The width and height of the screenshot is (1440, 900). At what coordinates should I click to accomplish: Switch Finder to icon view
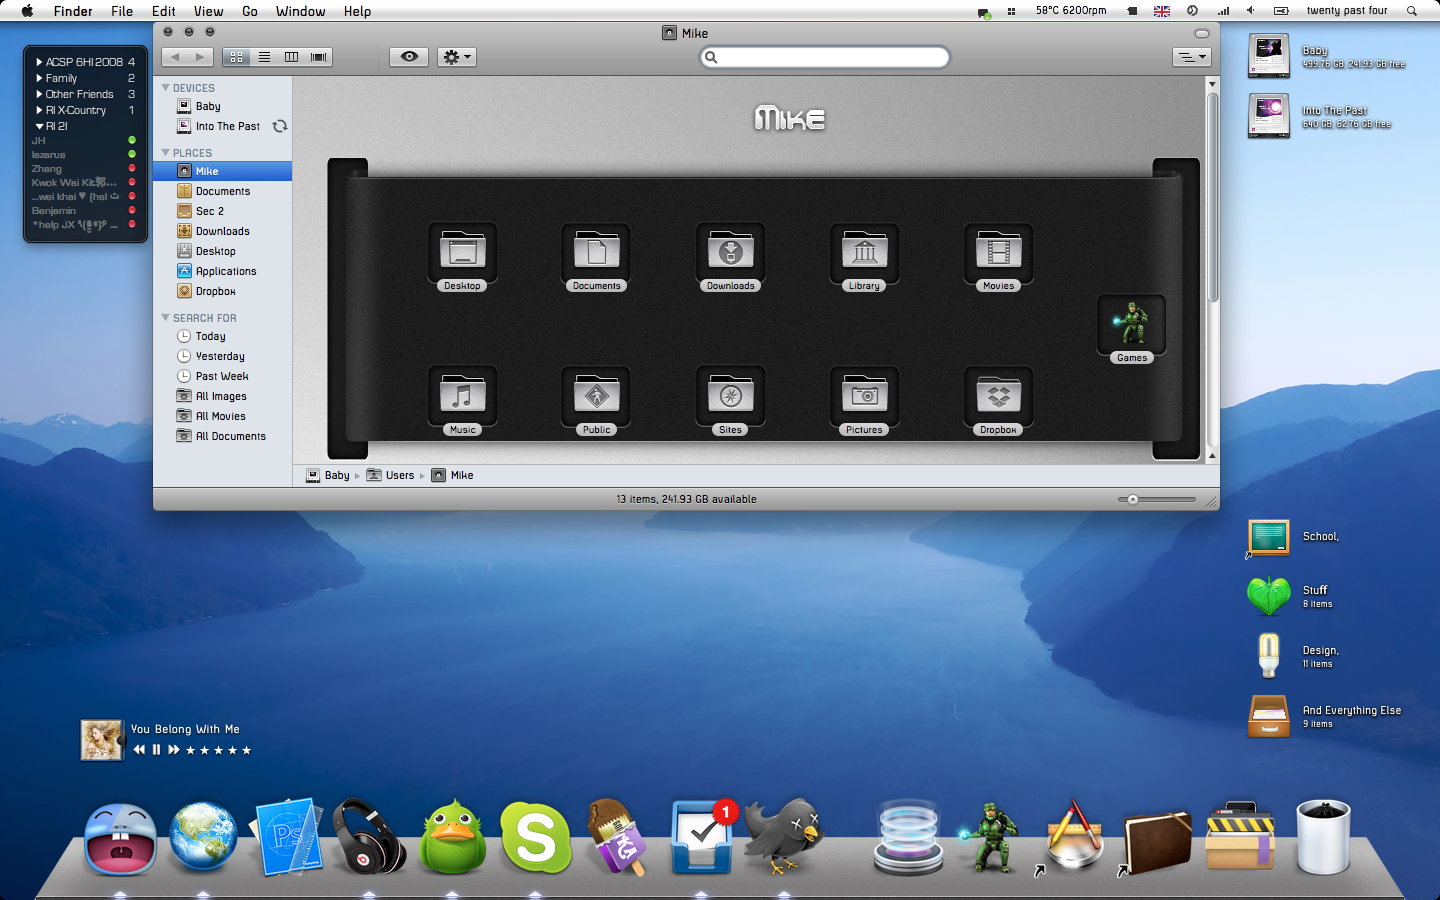tap(237, 57)
